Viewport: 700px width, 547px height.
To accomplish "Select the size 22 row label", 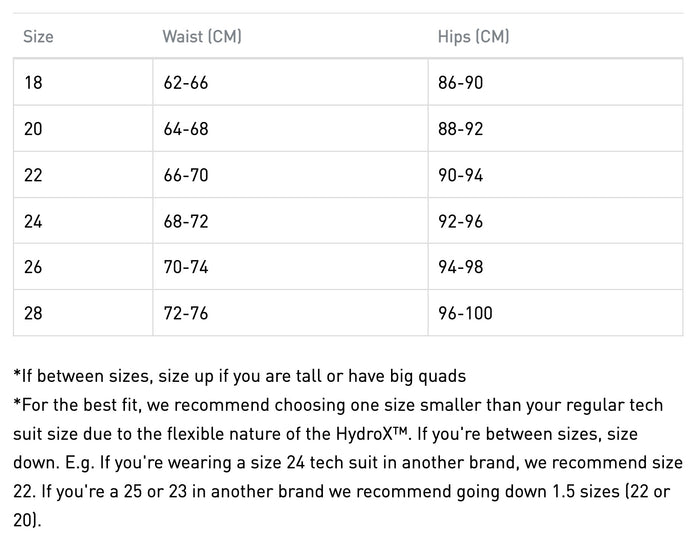I will [x=34, y=175].
